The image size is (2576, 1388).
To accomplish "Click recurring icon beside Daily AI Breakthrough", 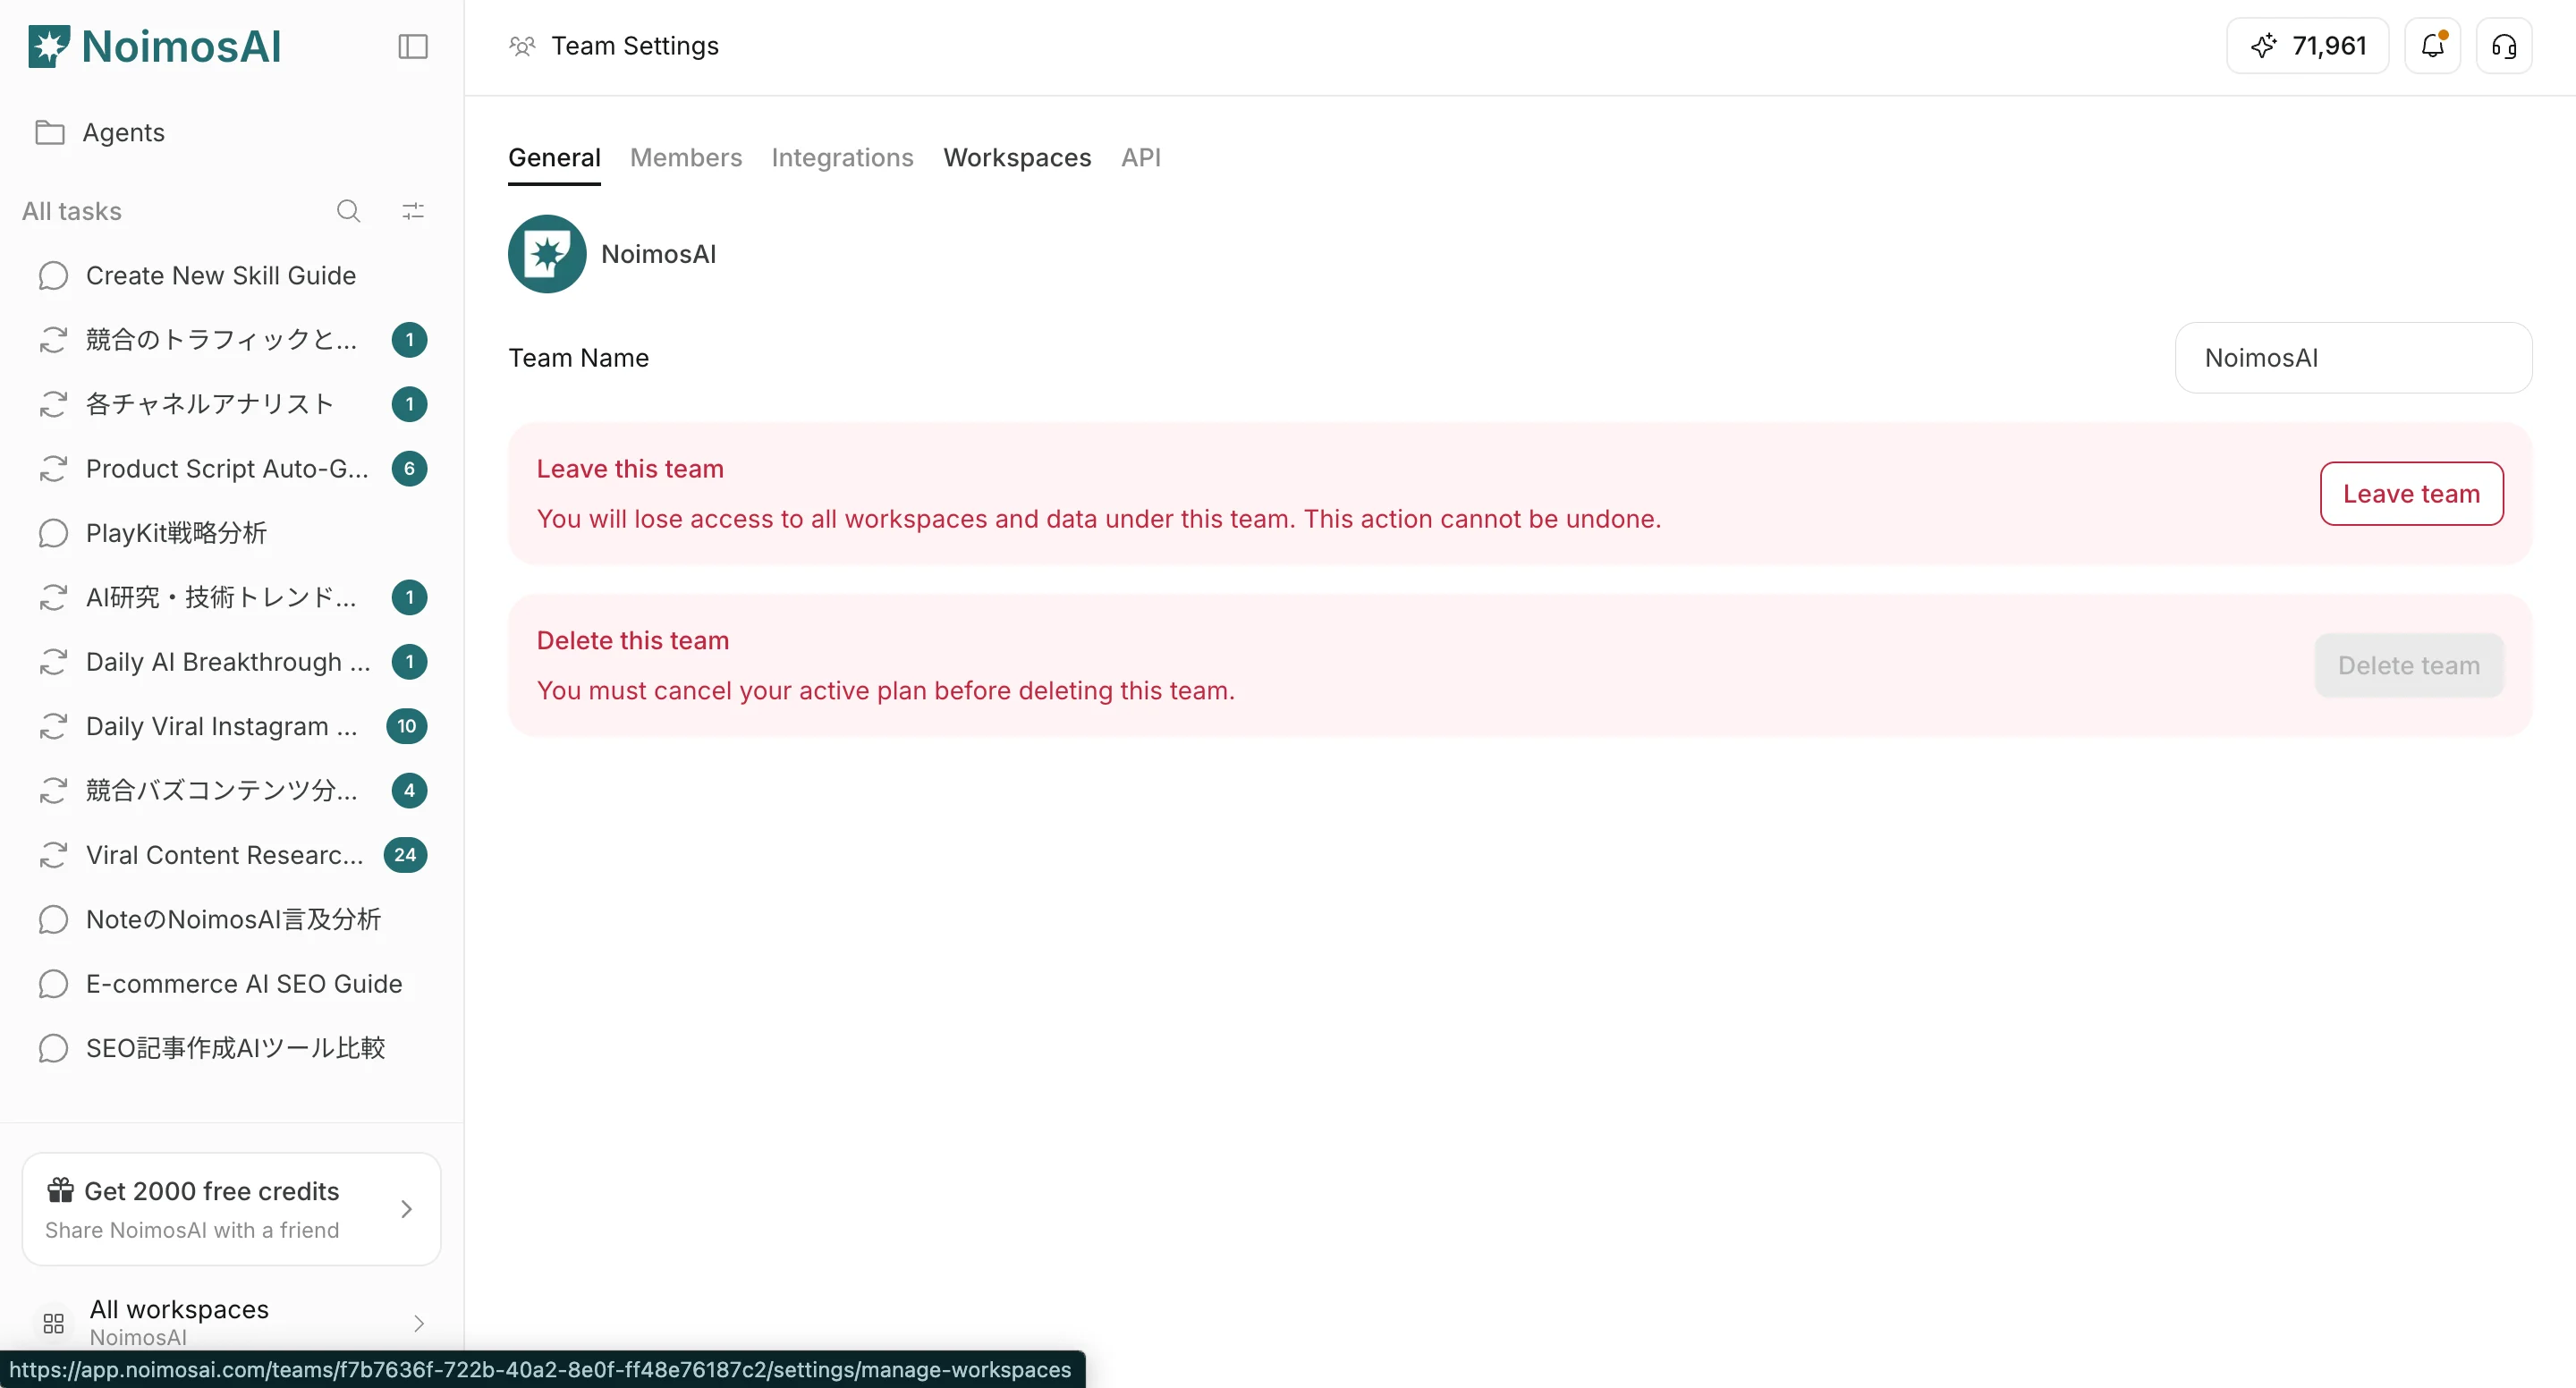I will click(53, 662).
